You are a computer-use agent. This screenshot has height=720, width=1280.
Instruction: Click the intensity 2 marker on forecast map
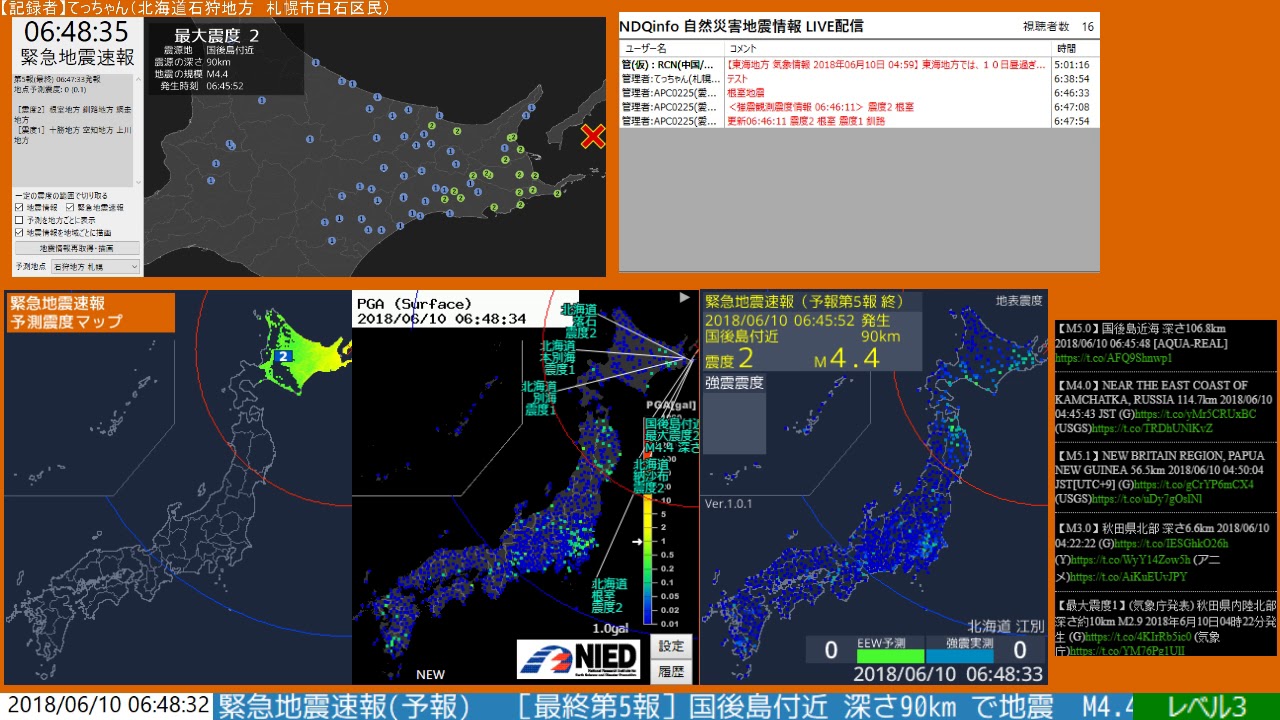click(x=284, y=355)
